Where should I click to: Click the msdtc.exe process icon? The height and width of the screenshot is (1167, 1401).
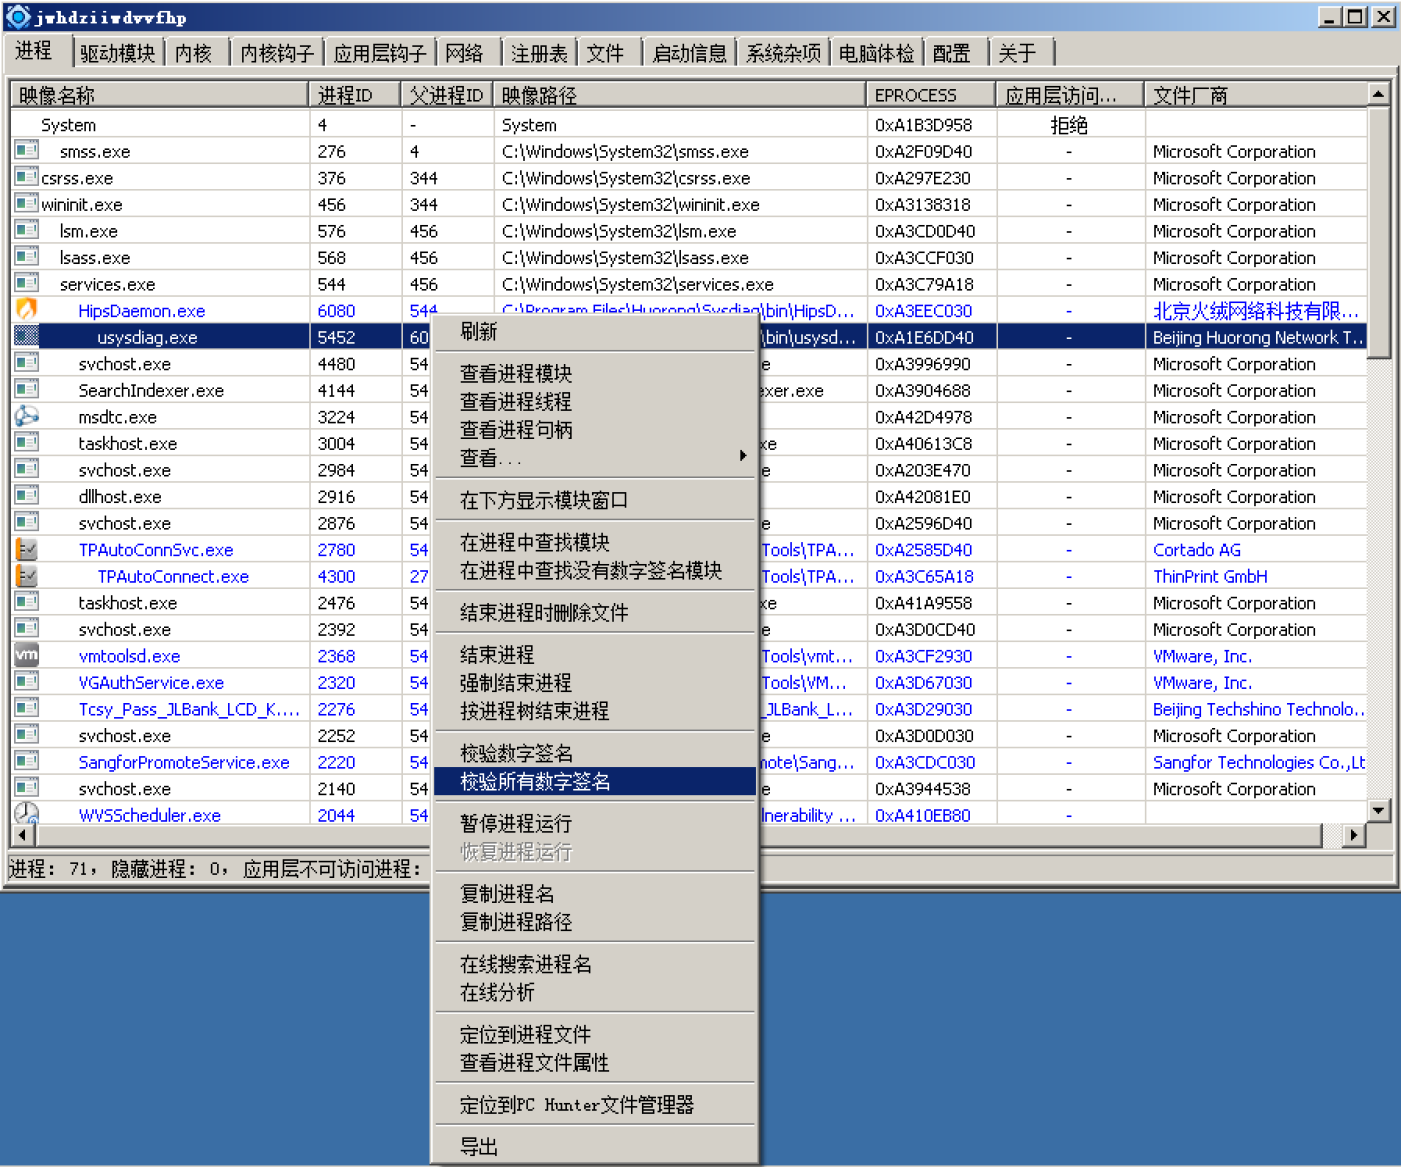click(26, 416)
